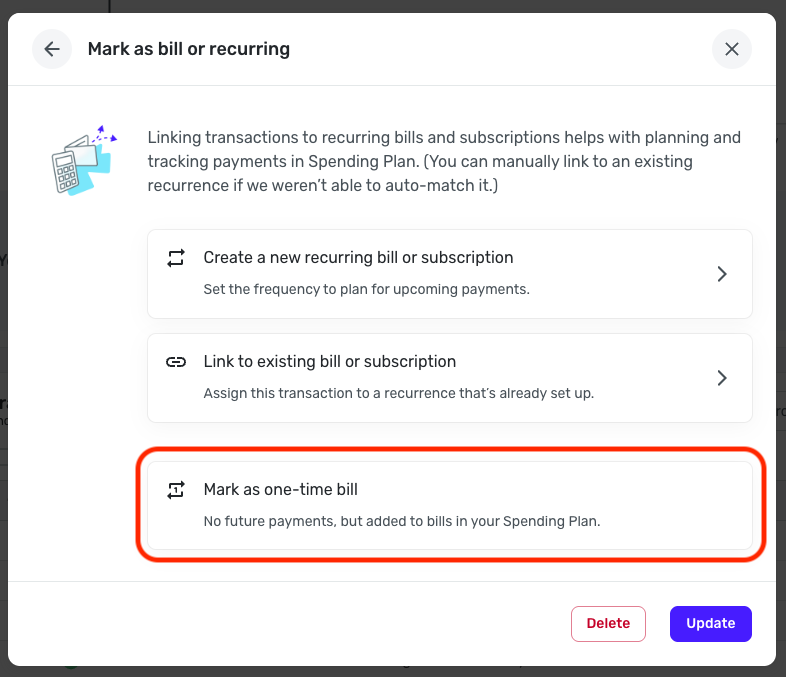Viewport: 786px width, 677px height.
Task: Click the one-time bill icon
Action: coord(176,490)
